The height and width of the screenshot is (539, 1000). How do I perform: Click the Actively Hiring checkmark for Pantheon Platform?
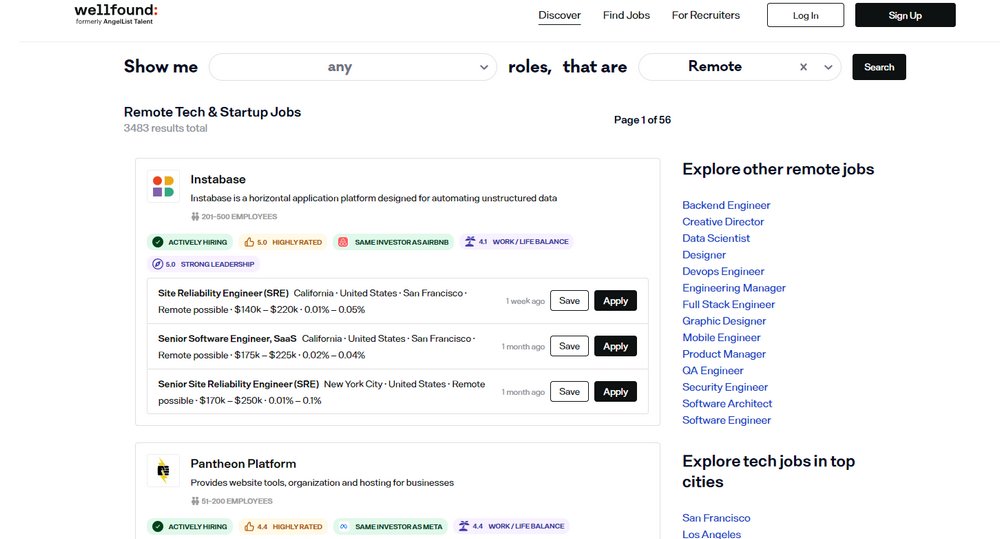[x=158, y=526]
